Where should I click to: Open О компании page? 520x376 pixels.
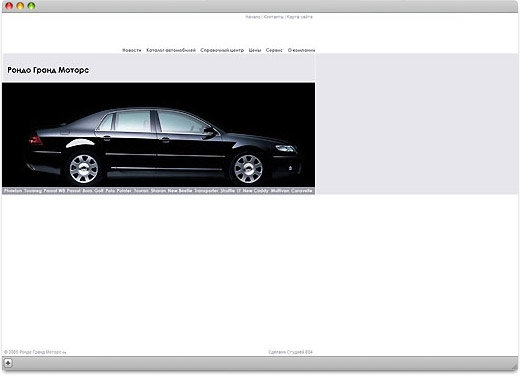point(301,50)
